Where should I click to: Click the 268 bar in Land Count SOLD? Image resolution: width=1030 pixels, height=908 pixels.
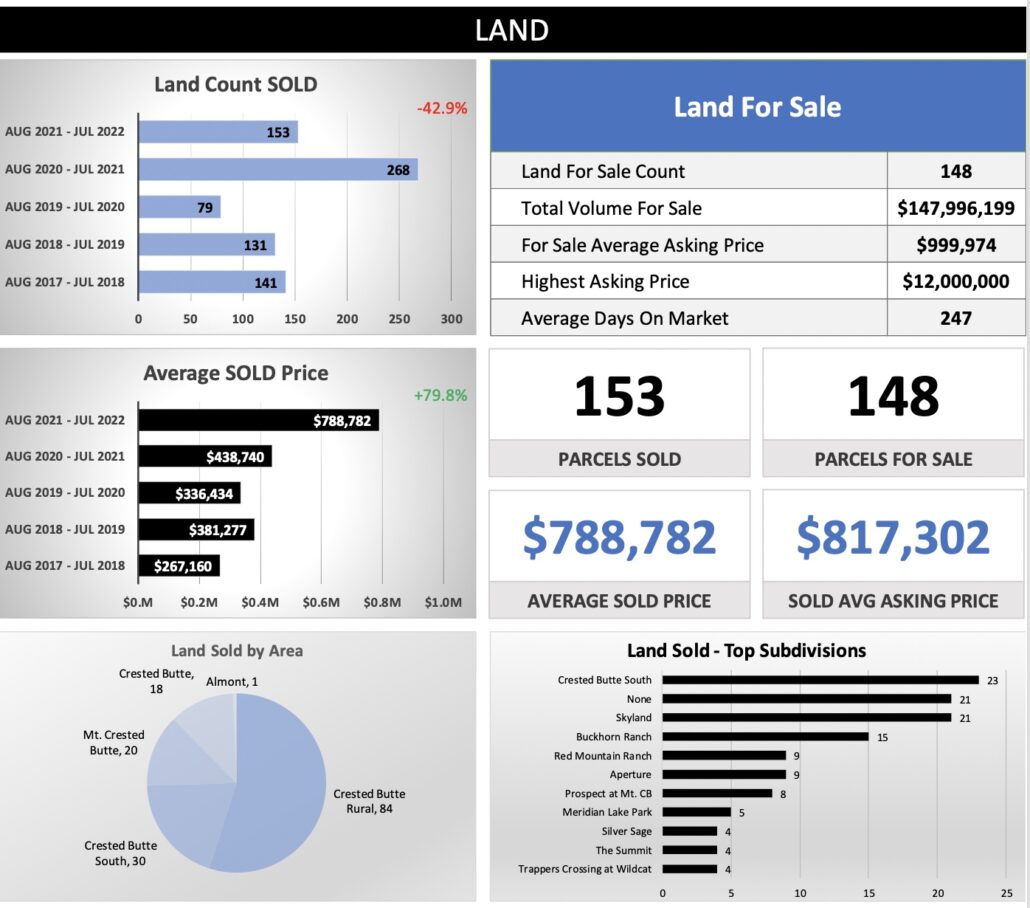277,170
